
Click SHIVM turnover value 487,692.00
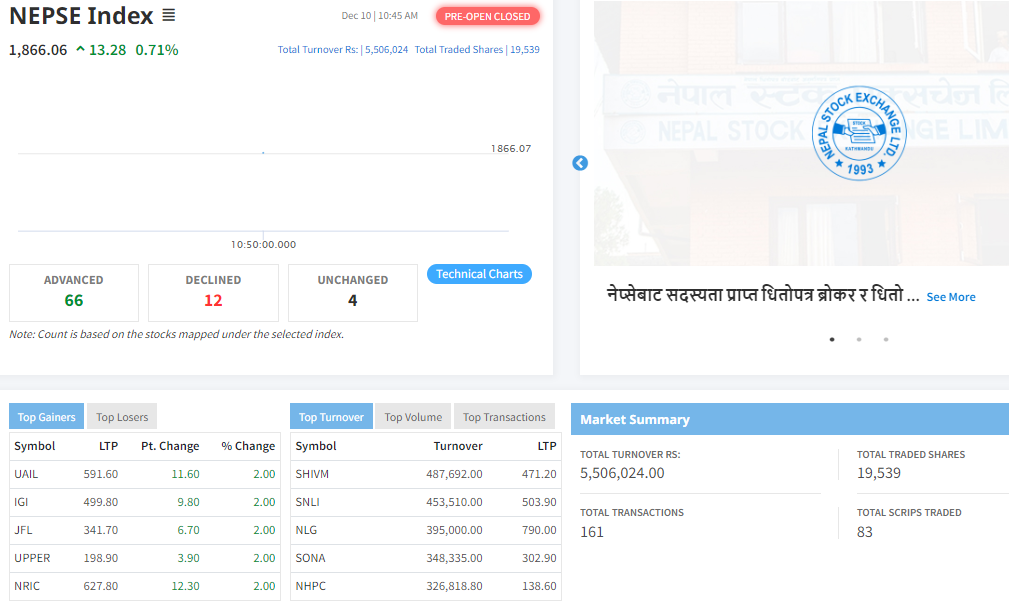click(454, 474)
